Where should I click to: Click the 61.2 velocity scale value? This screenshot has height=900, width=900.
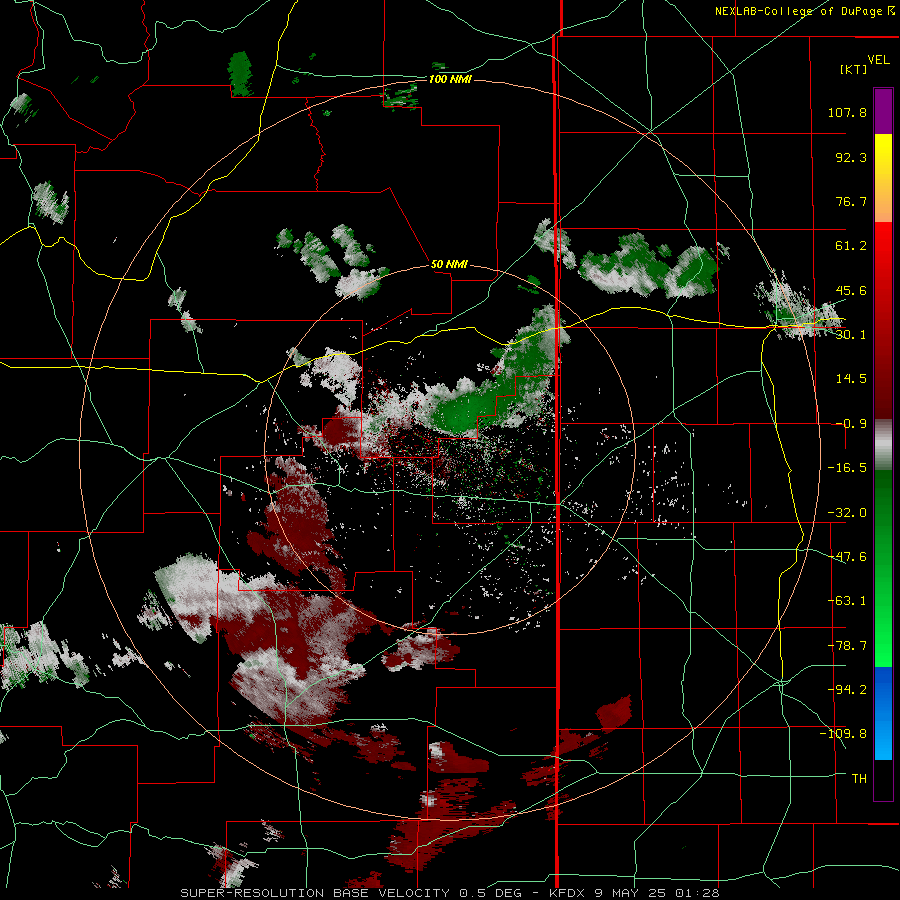[x=851, y=246]
